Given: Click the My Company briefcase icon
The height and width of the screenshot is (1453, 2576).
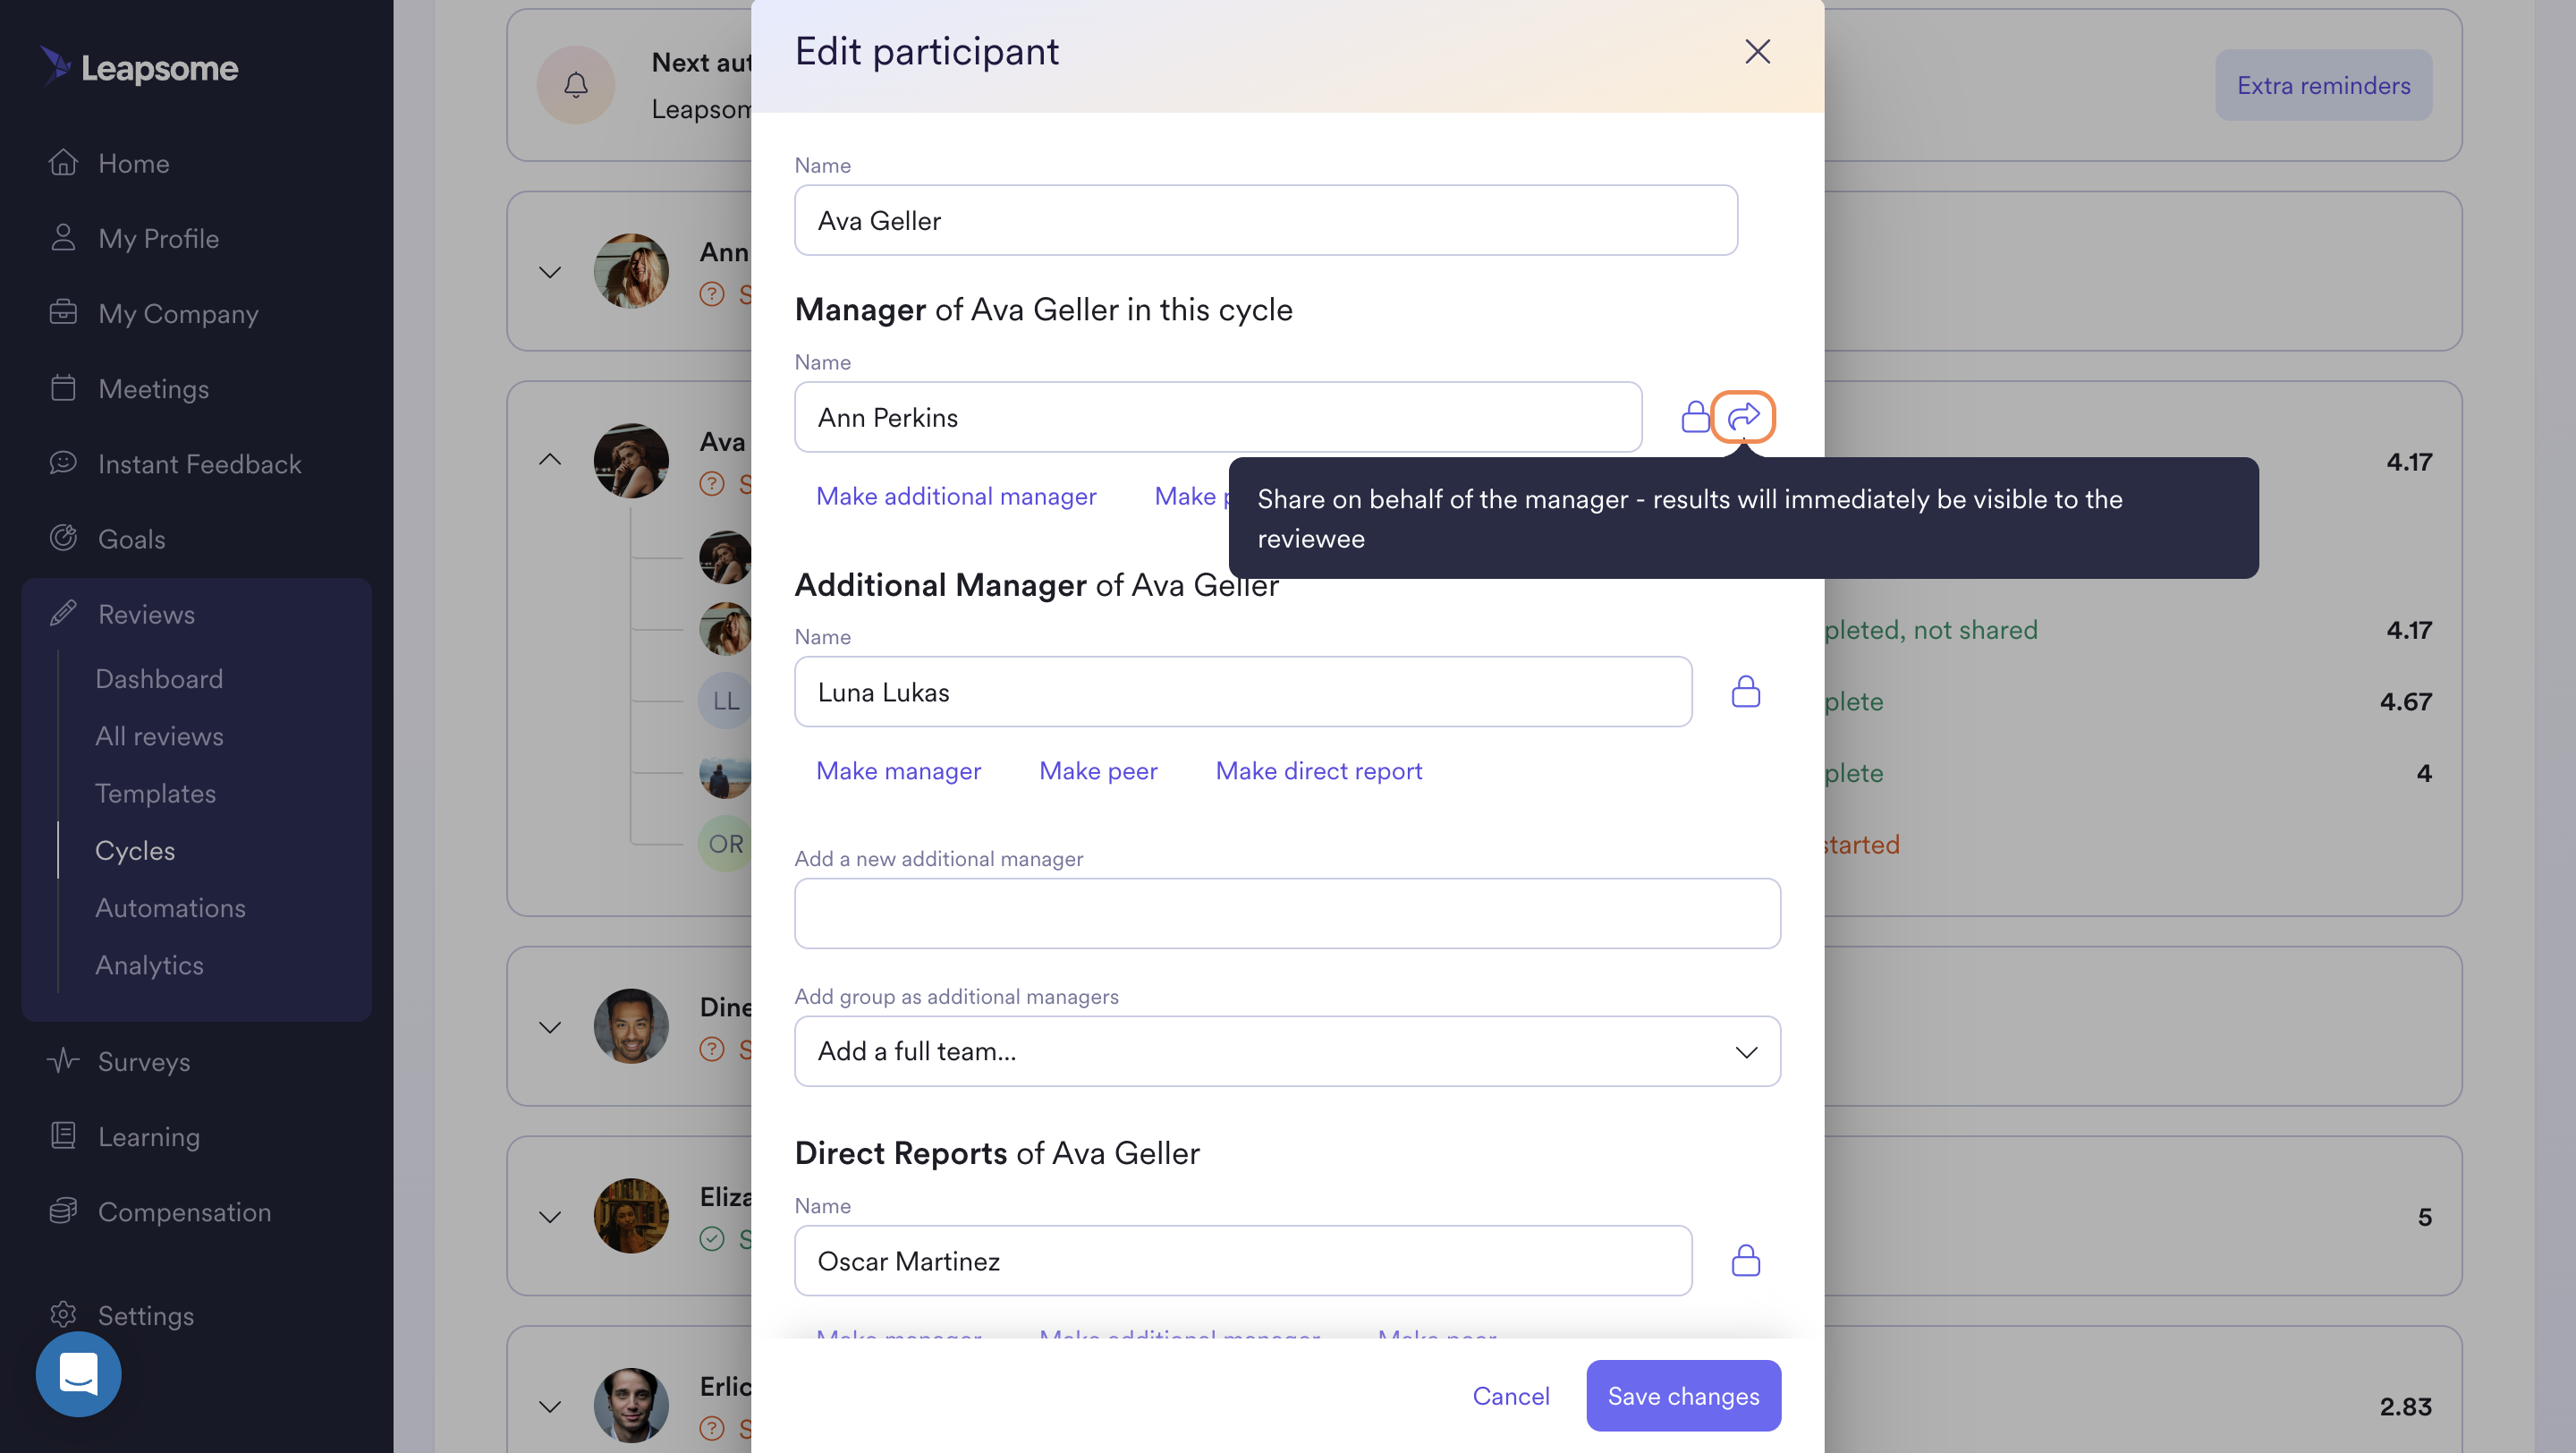Looking at the screenshot, I should pyautogui.click(x=63, y=312).
